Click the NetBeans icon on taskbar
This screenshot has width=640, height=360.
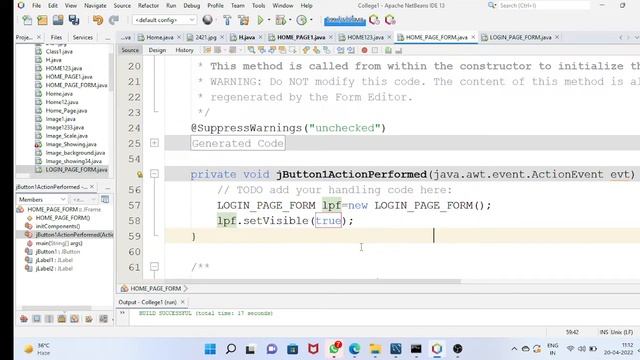point(437,349)
